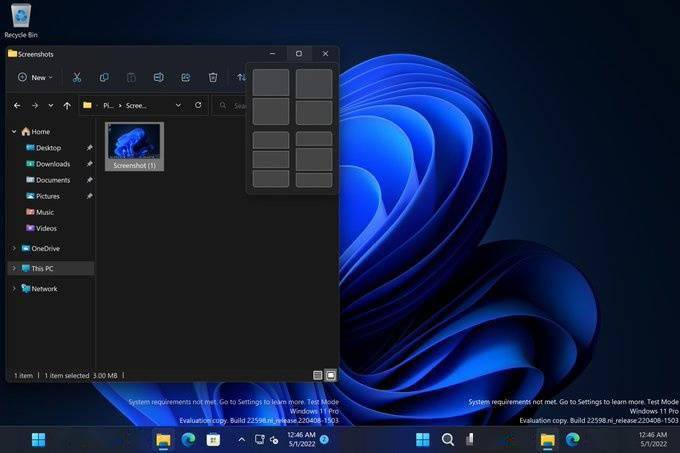The width and height of the screenshot is (680, 453).
Task: Click the Copy icon in toolbar
Action: (104, 77)
